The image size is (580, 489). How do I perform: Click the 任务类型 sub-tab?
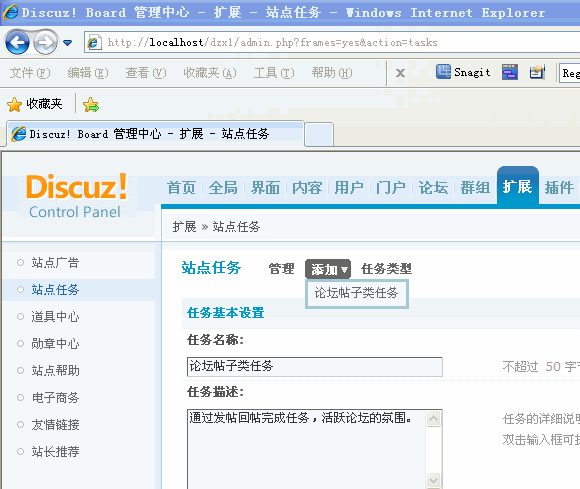[386, 269]
